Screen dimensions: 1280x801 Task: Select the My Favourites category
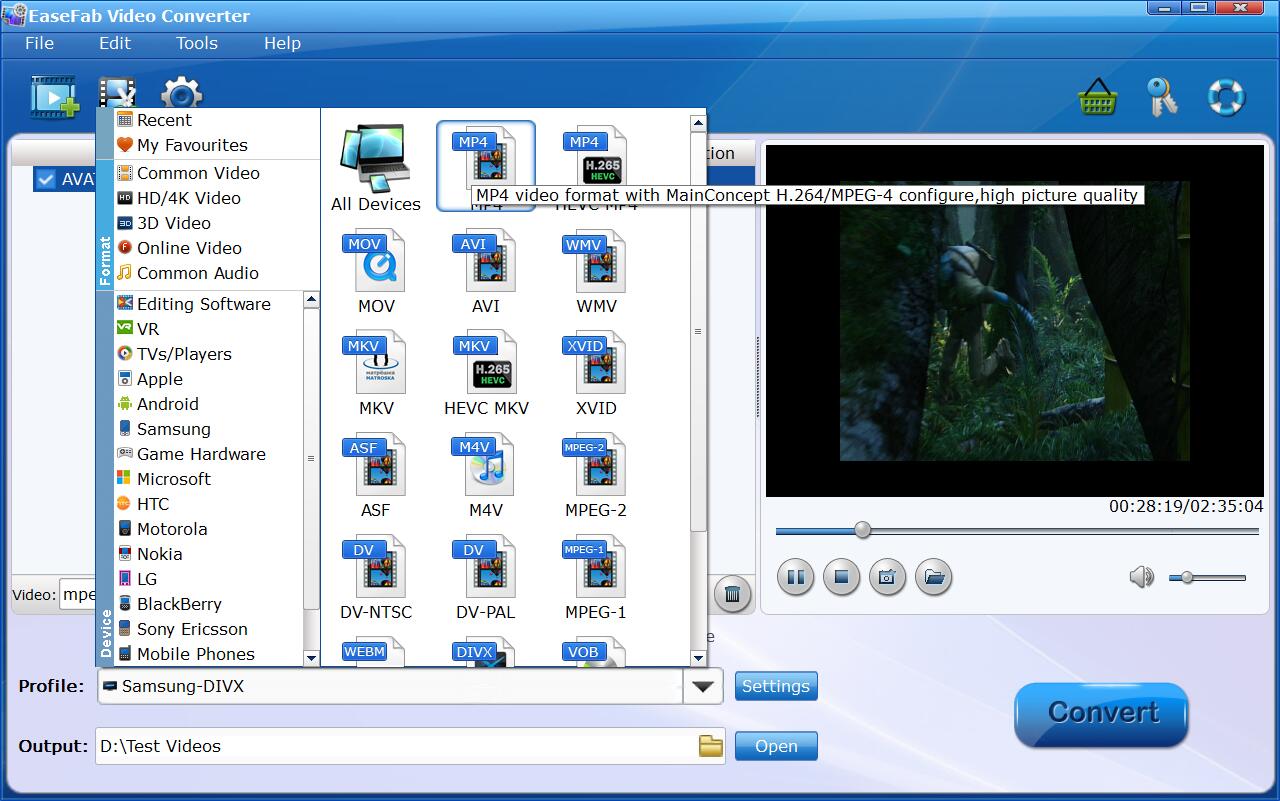click(192, 145)
